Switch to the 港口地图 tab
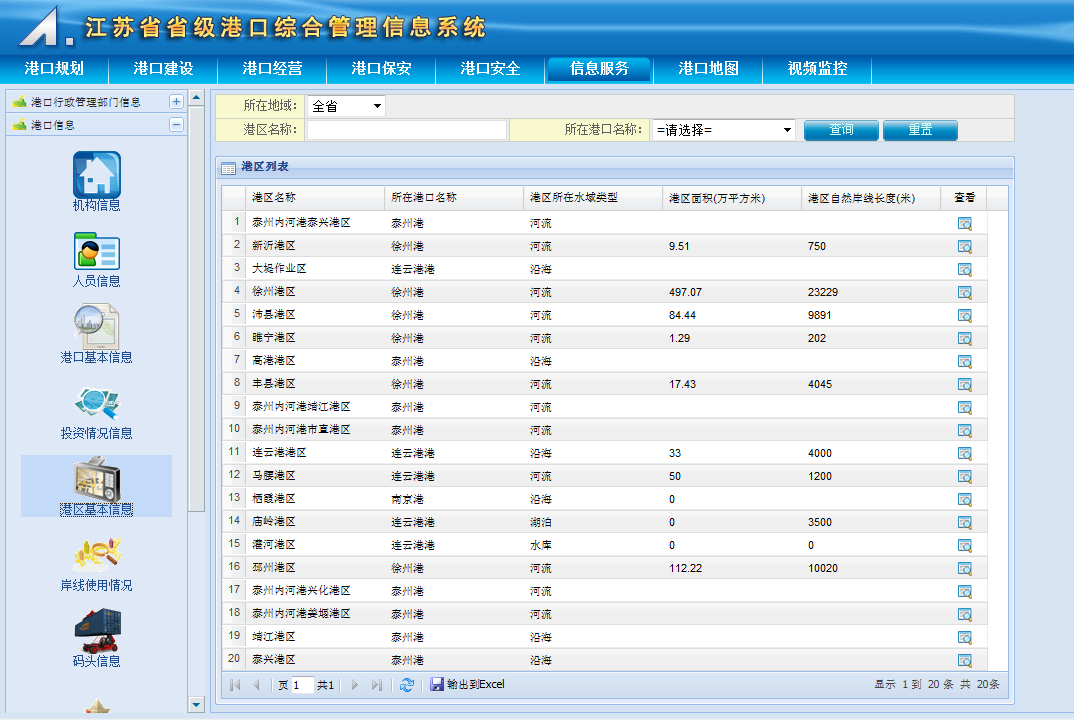1074x720 pixels. pyautogui.click(x=708, y=69)
